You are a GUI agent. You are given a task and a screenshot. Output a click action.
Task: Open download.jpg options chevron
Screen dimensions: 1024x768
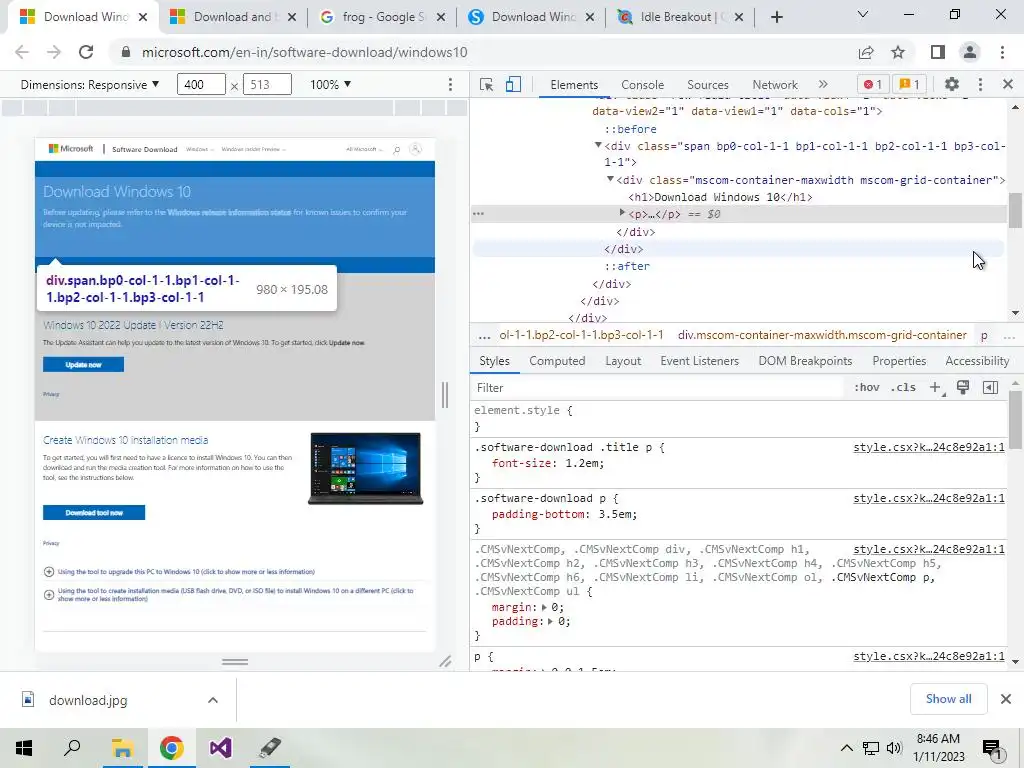pyautogui.click(x=213, y=700)
